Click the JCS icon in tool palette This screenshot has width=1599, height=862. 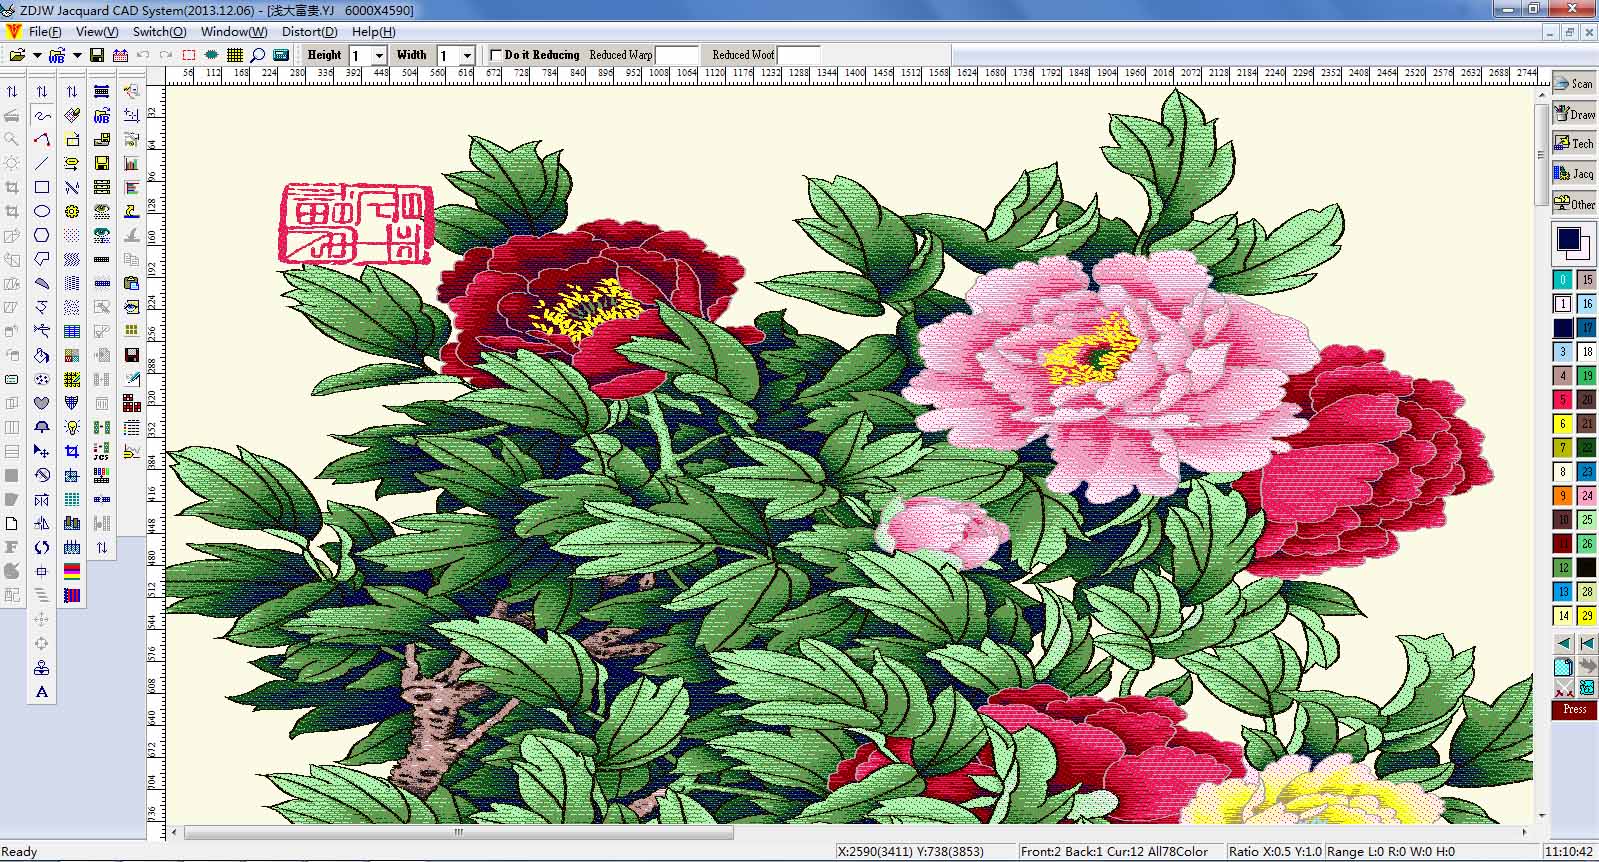102,451
